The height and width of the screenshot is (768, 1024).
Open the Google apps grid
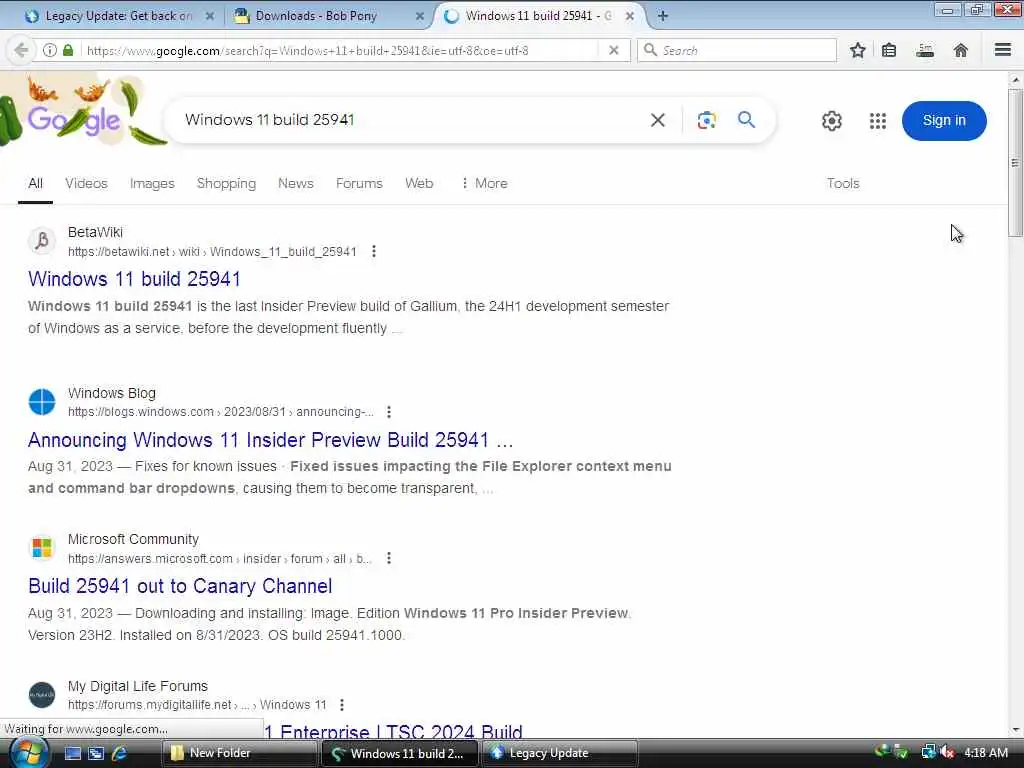pyautogui.click(x=878, y=121)
